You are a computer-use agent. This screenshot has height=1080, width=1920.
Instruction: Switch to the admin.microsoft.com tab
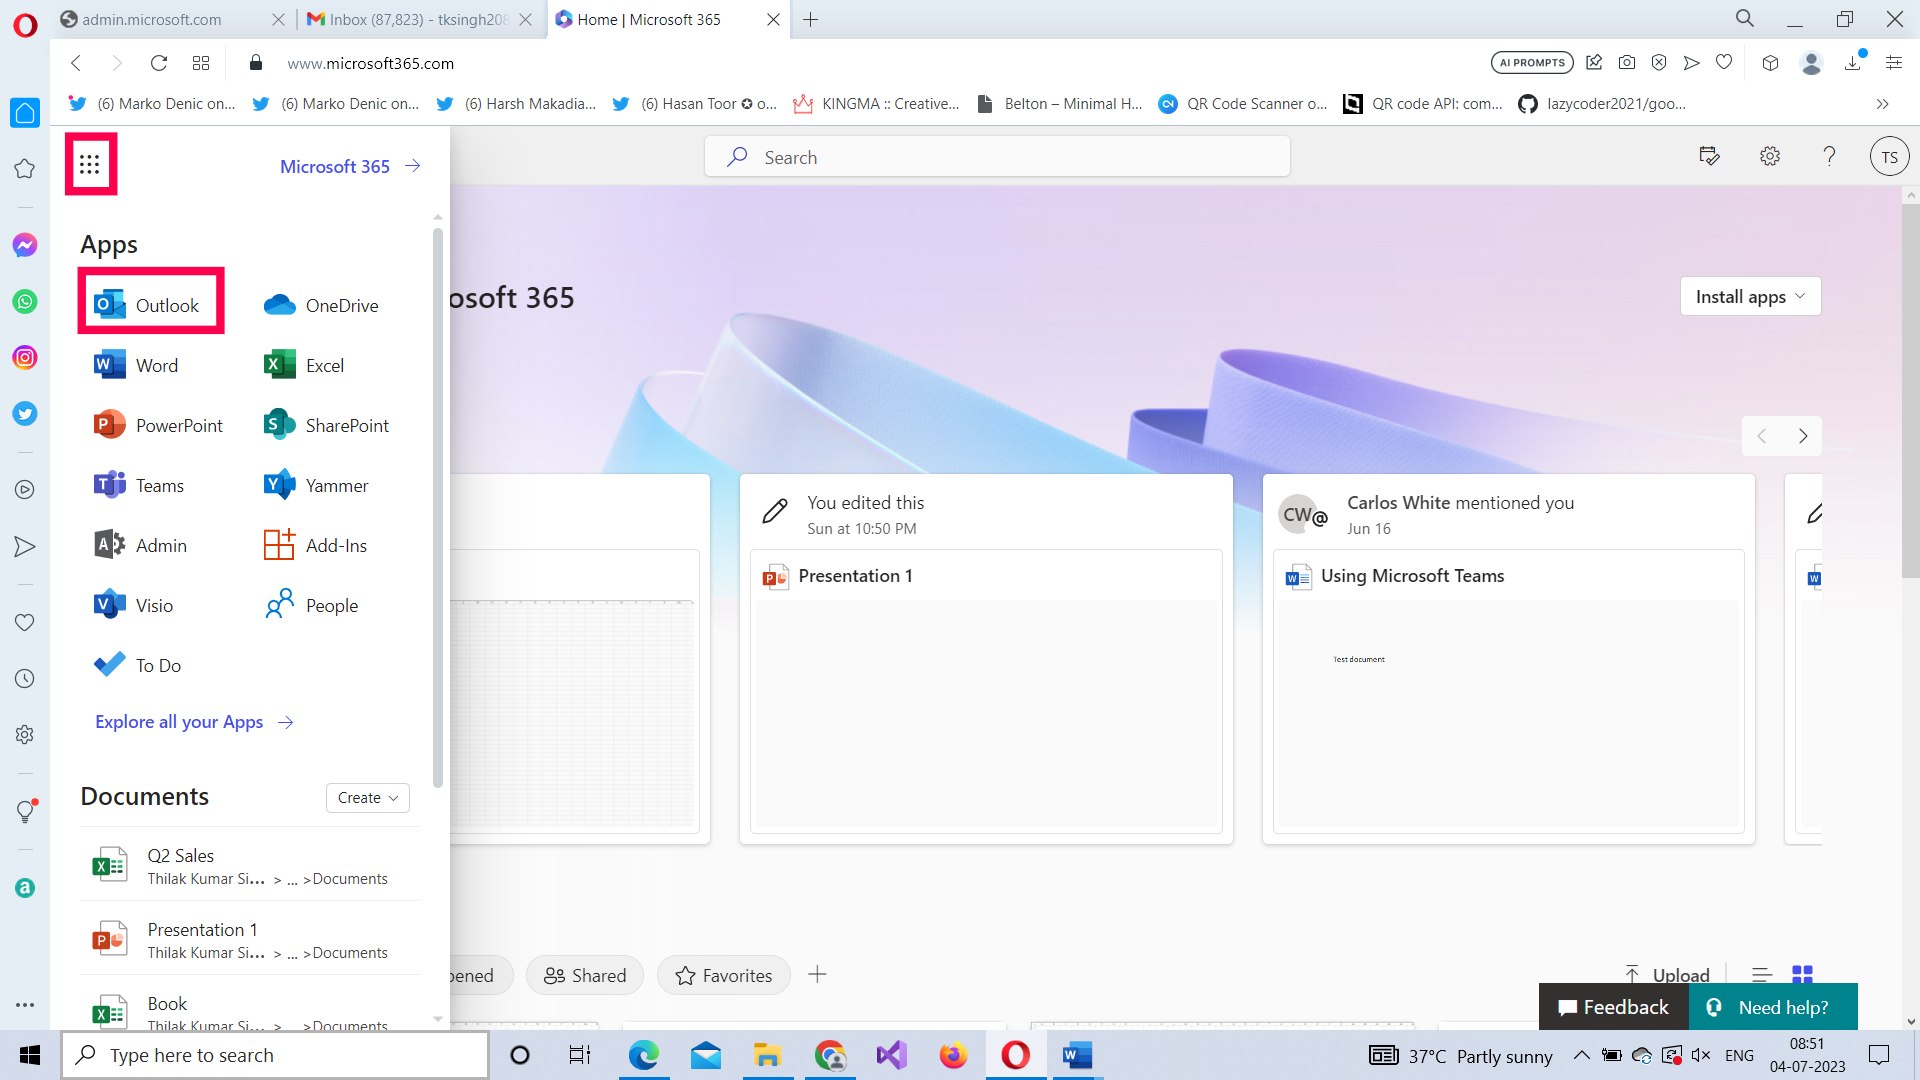pyautogui.click(x=172, y=19)
